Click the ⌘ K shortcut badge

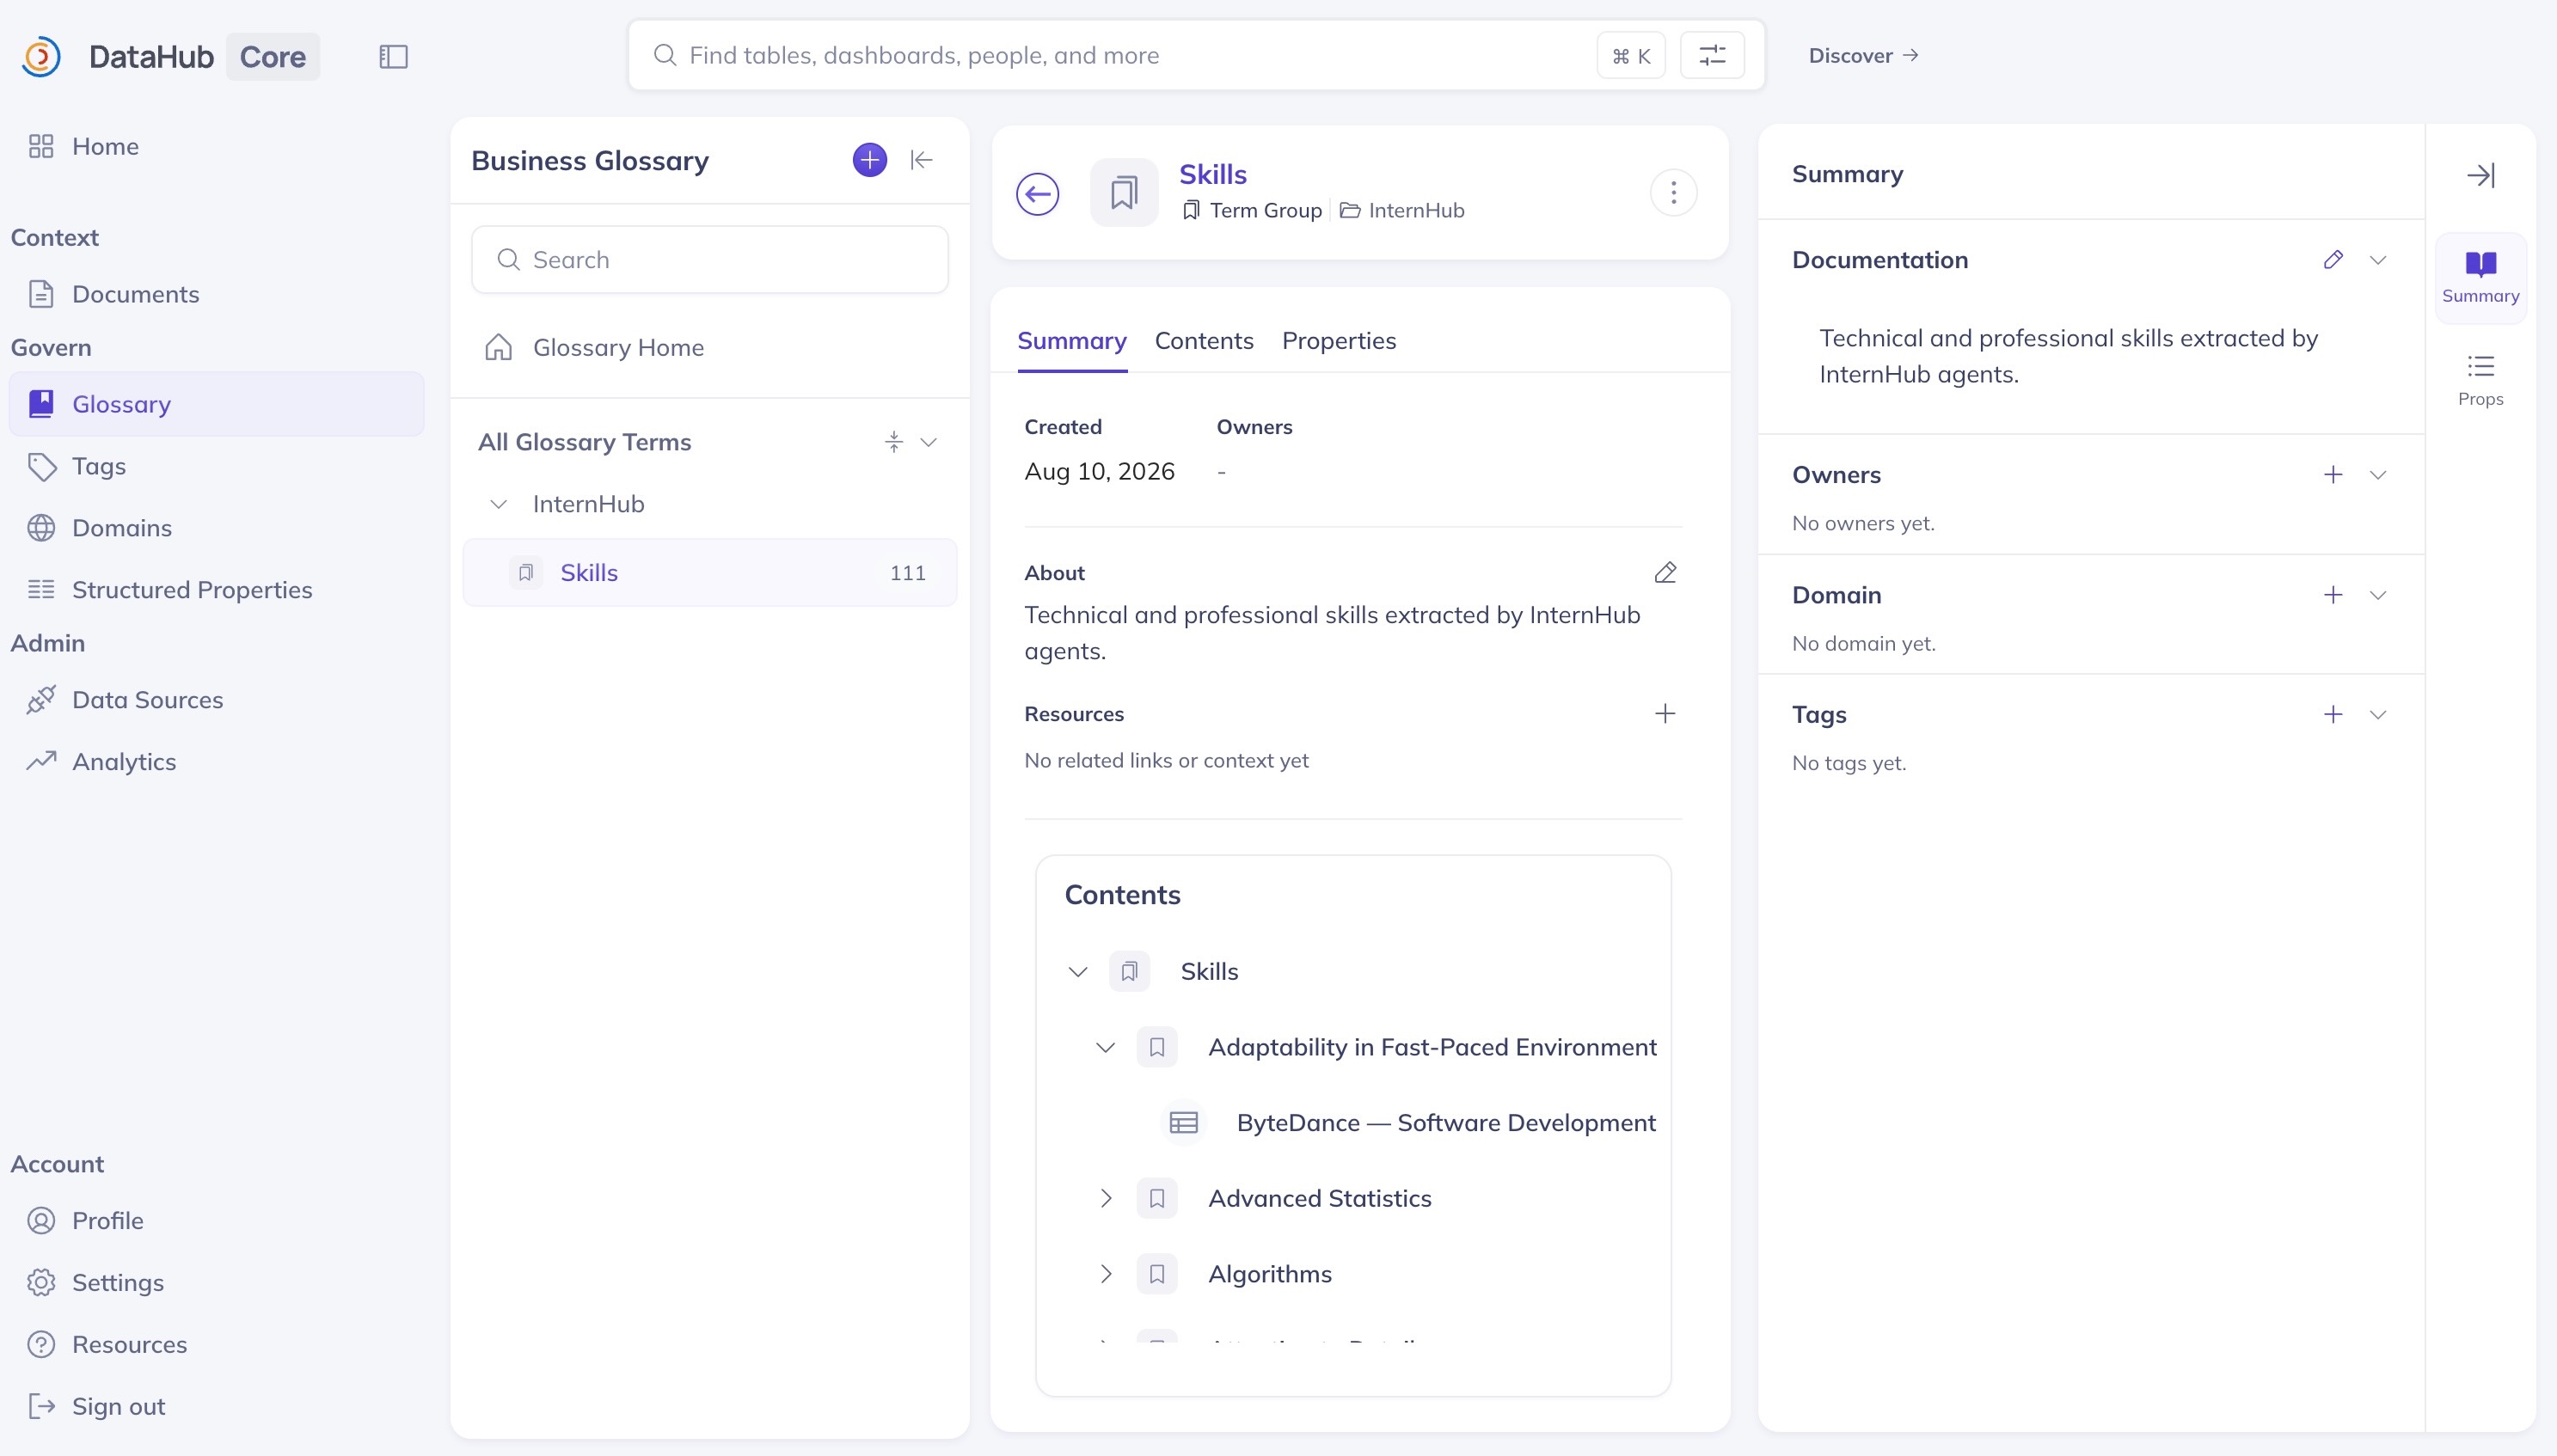[x=1630, y=56]
